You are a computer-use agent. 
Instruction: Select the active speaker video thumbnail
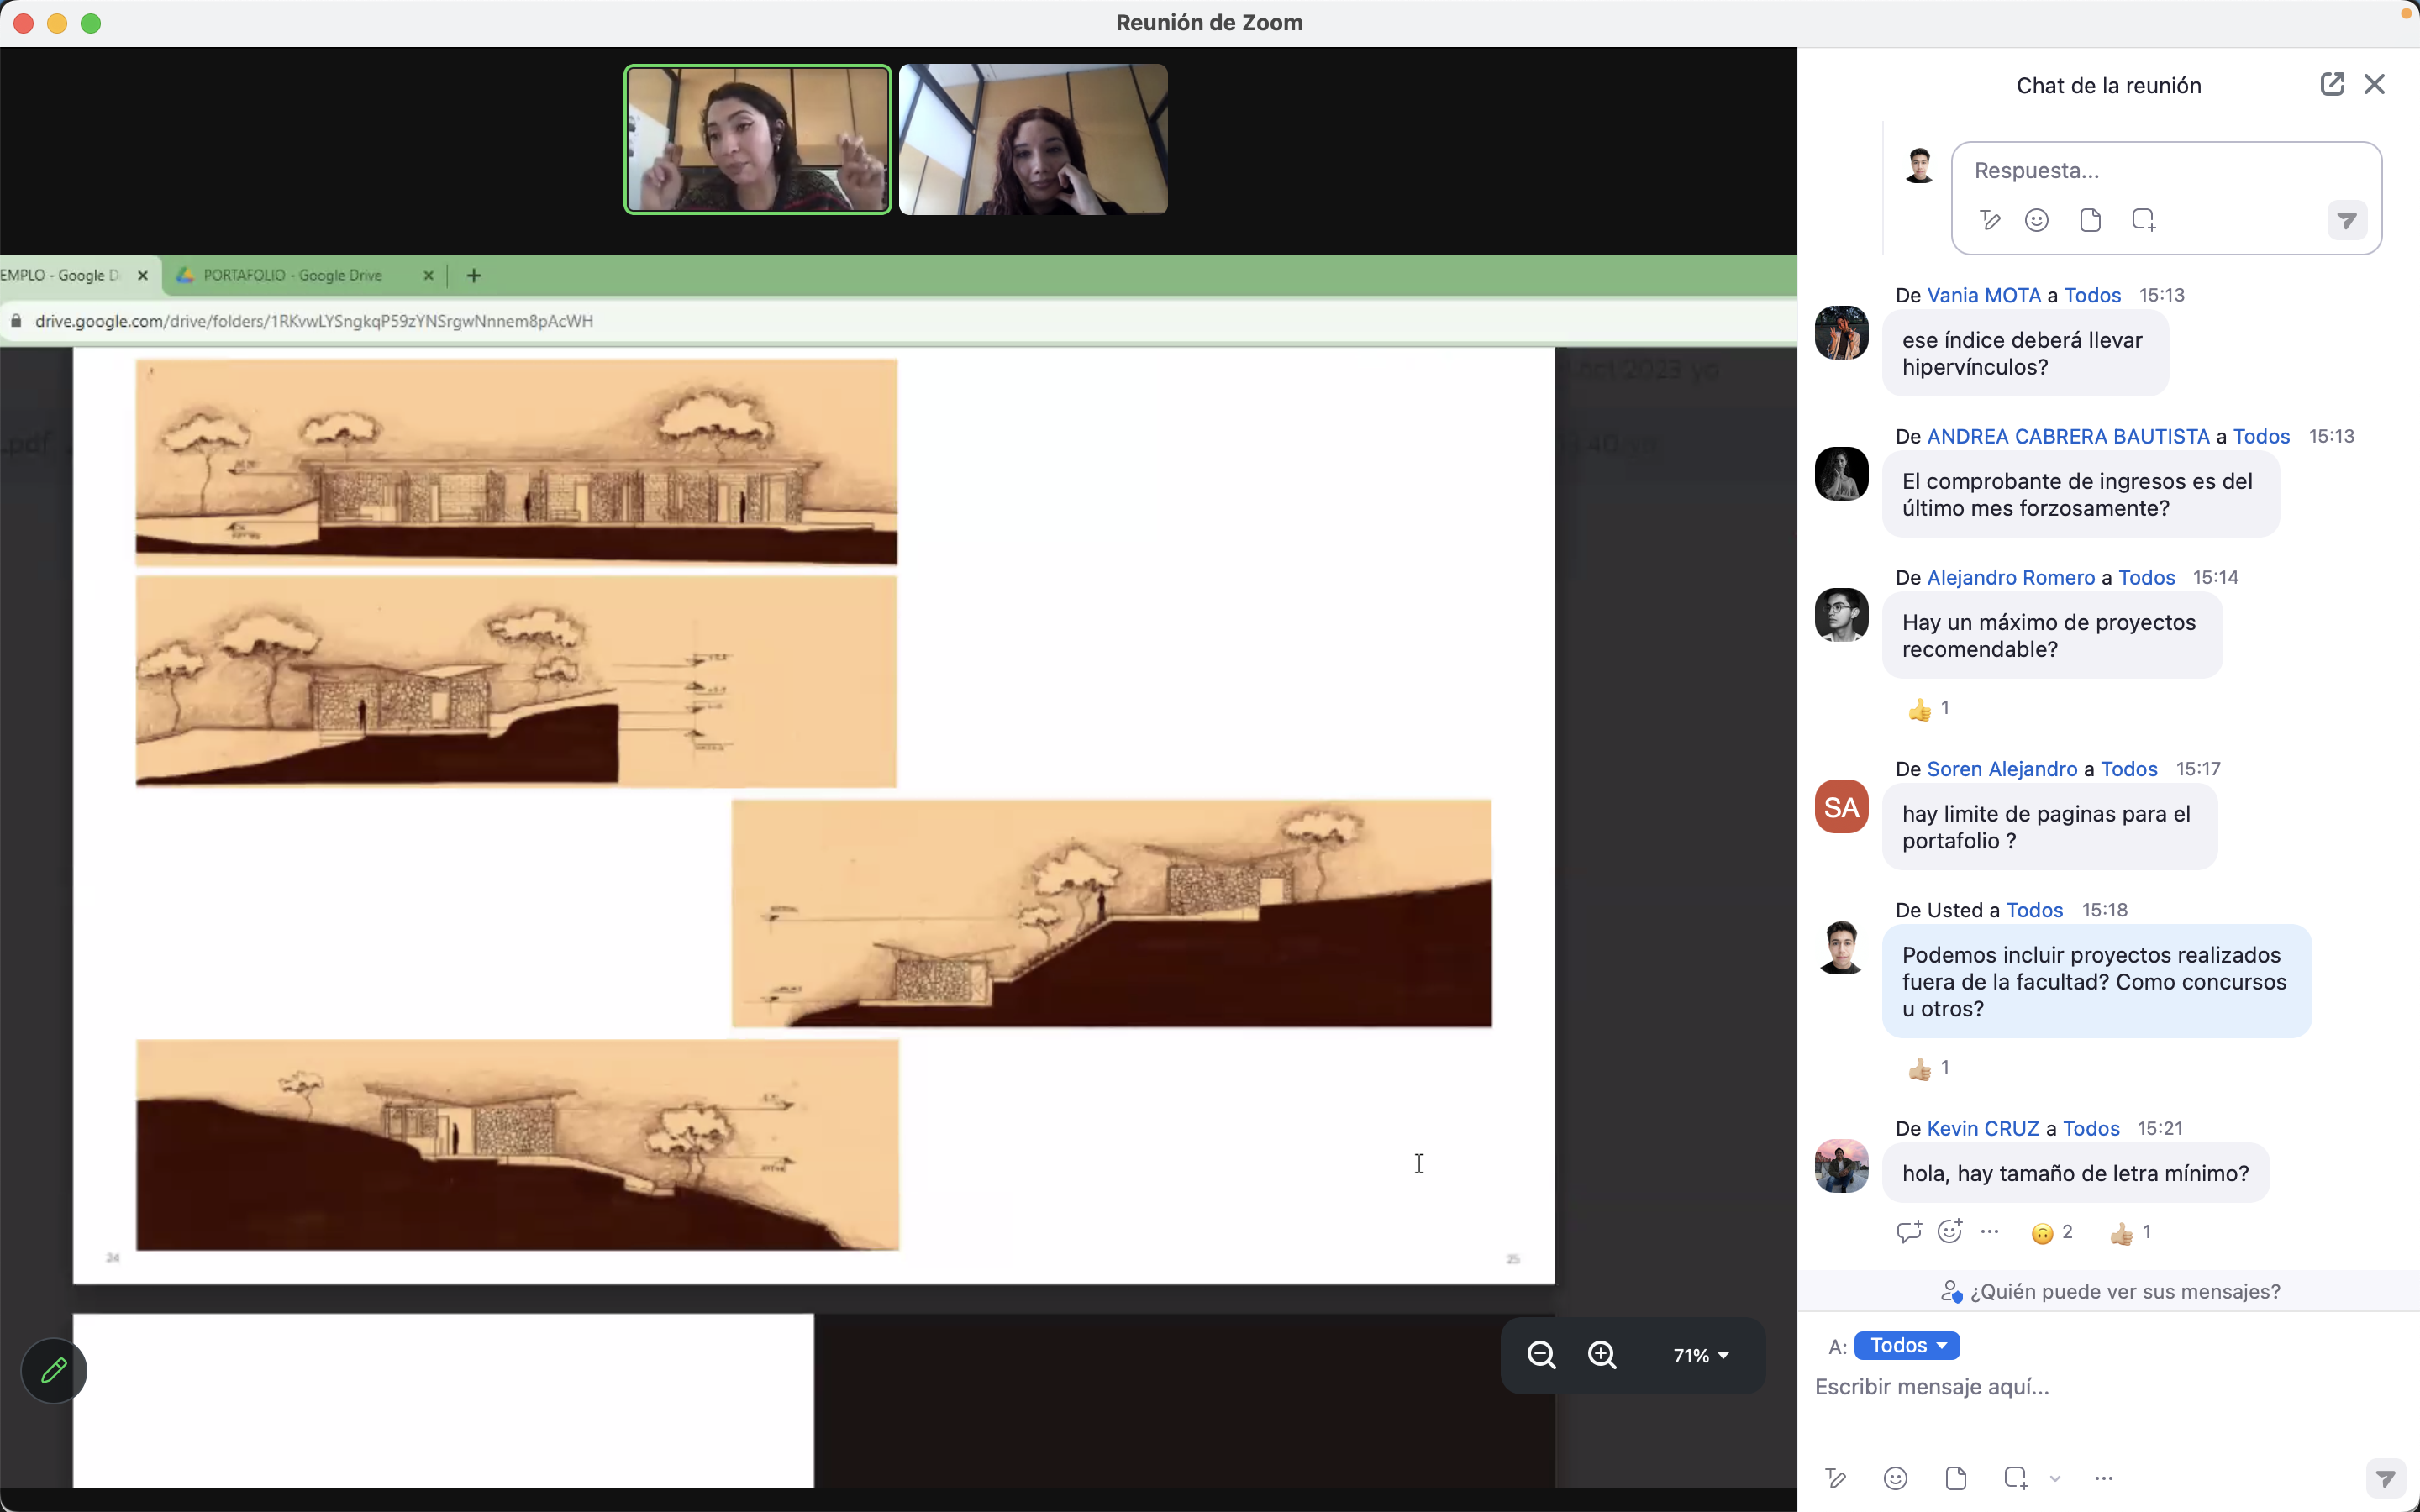pyautogui.click(x=757, y=139)
